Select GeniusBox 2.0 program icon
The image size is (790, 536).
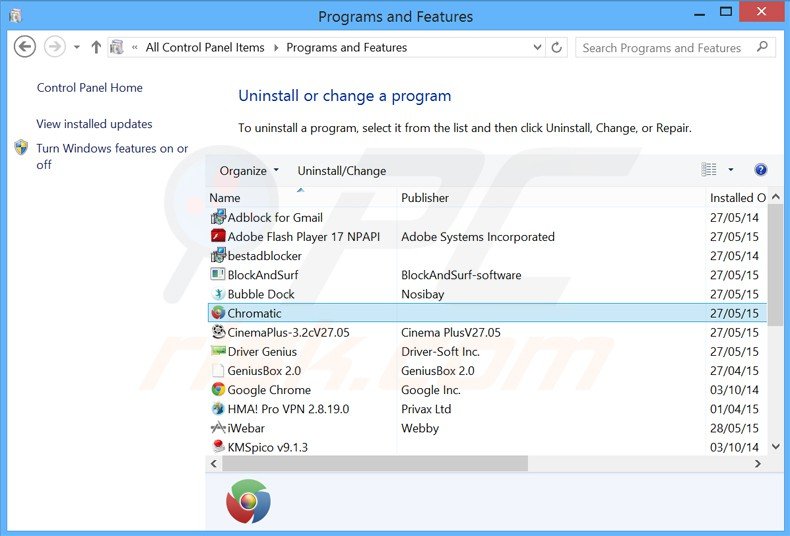[x=218, y=370]
